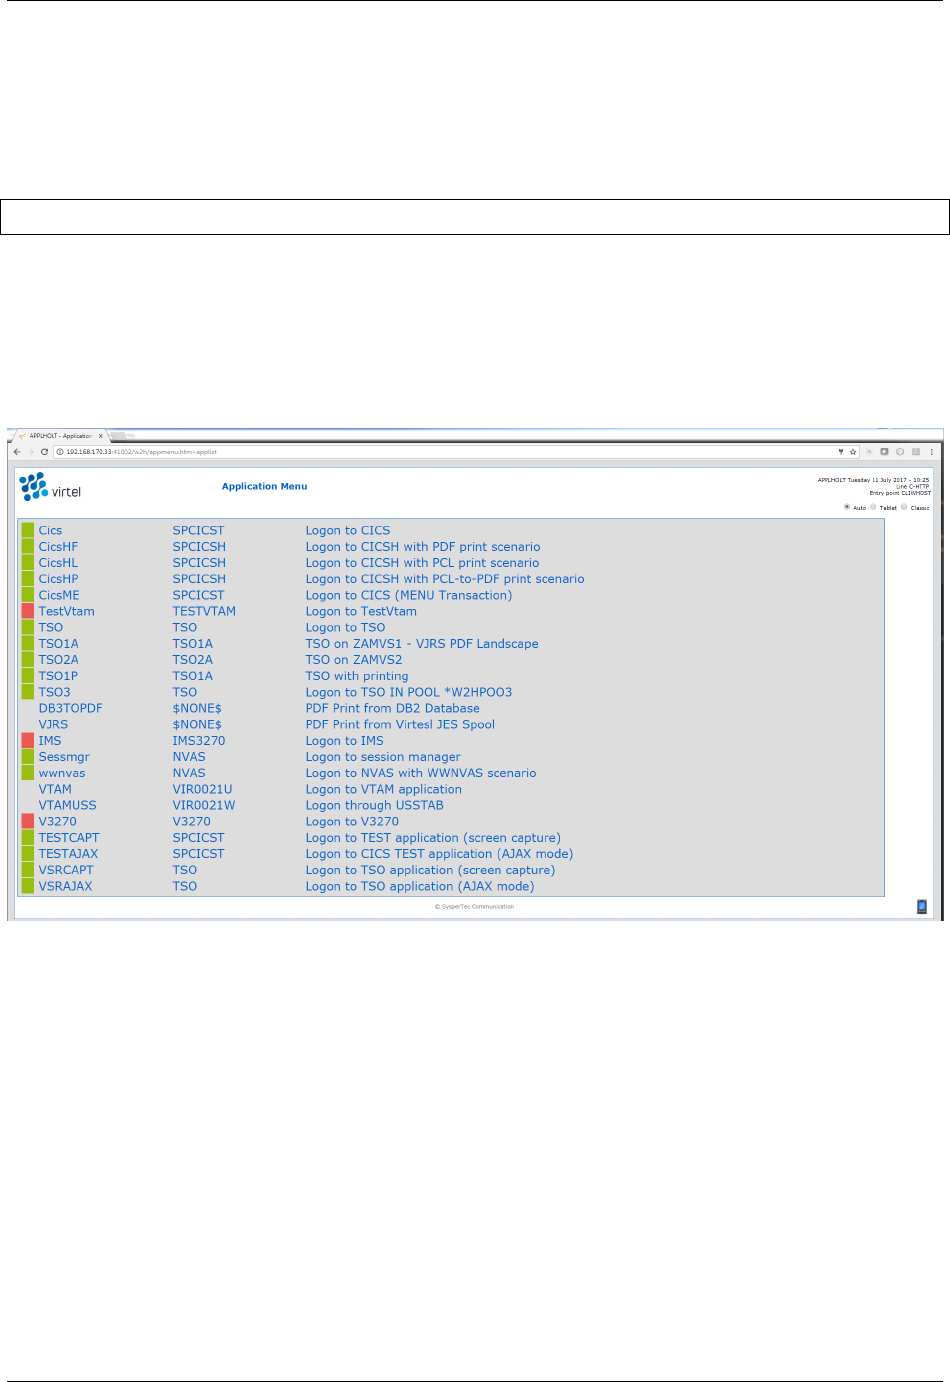
Task: Open the TestVtam application link
Action: click(66, 612)
